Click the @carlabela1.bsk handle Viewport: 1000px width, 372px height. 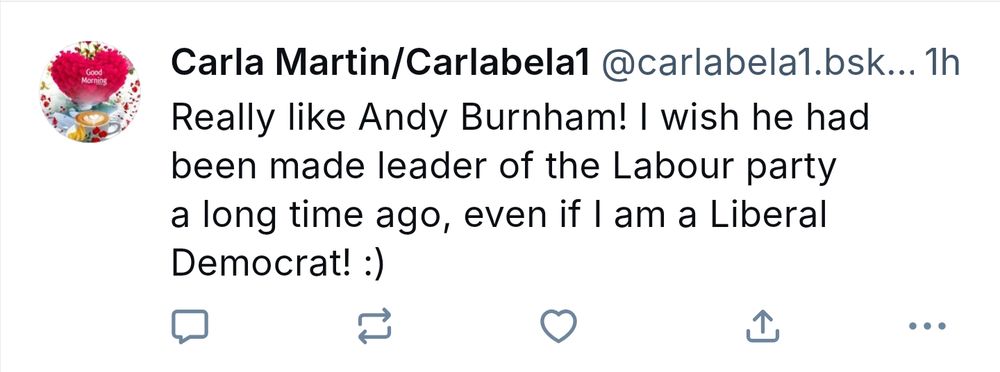pyautogui.click(x=756, y=64)
